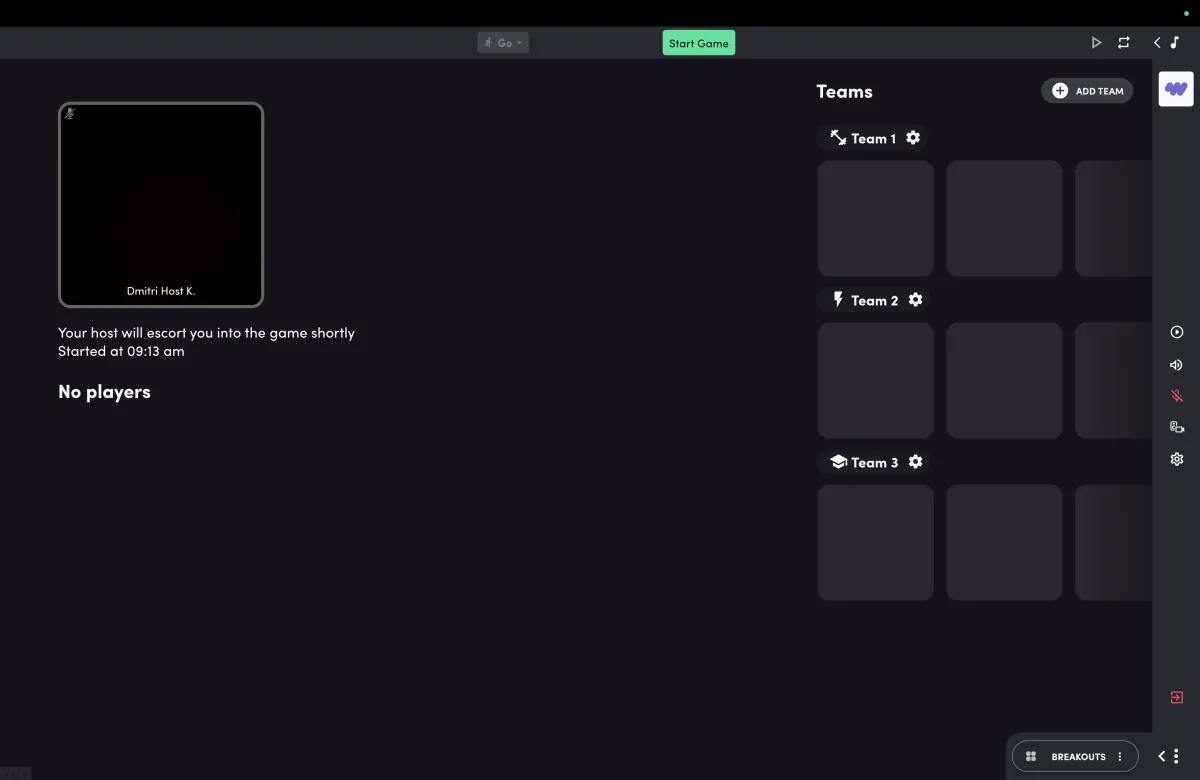This screenshot has height=780, width=1200.
Task: Open the speaker volume control
Action: (1177, 365)
